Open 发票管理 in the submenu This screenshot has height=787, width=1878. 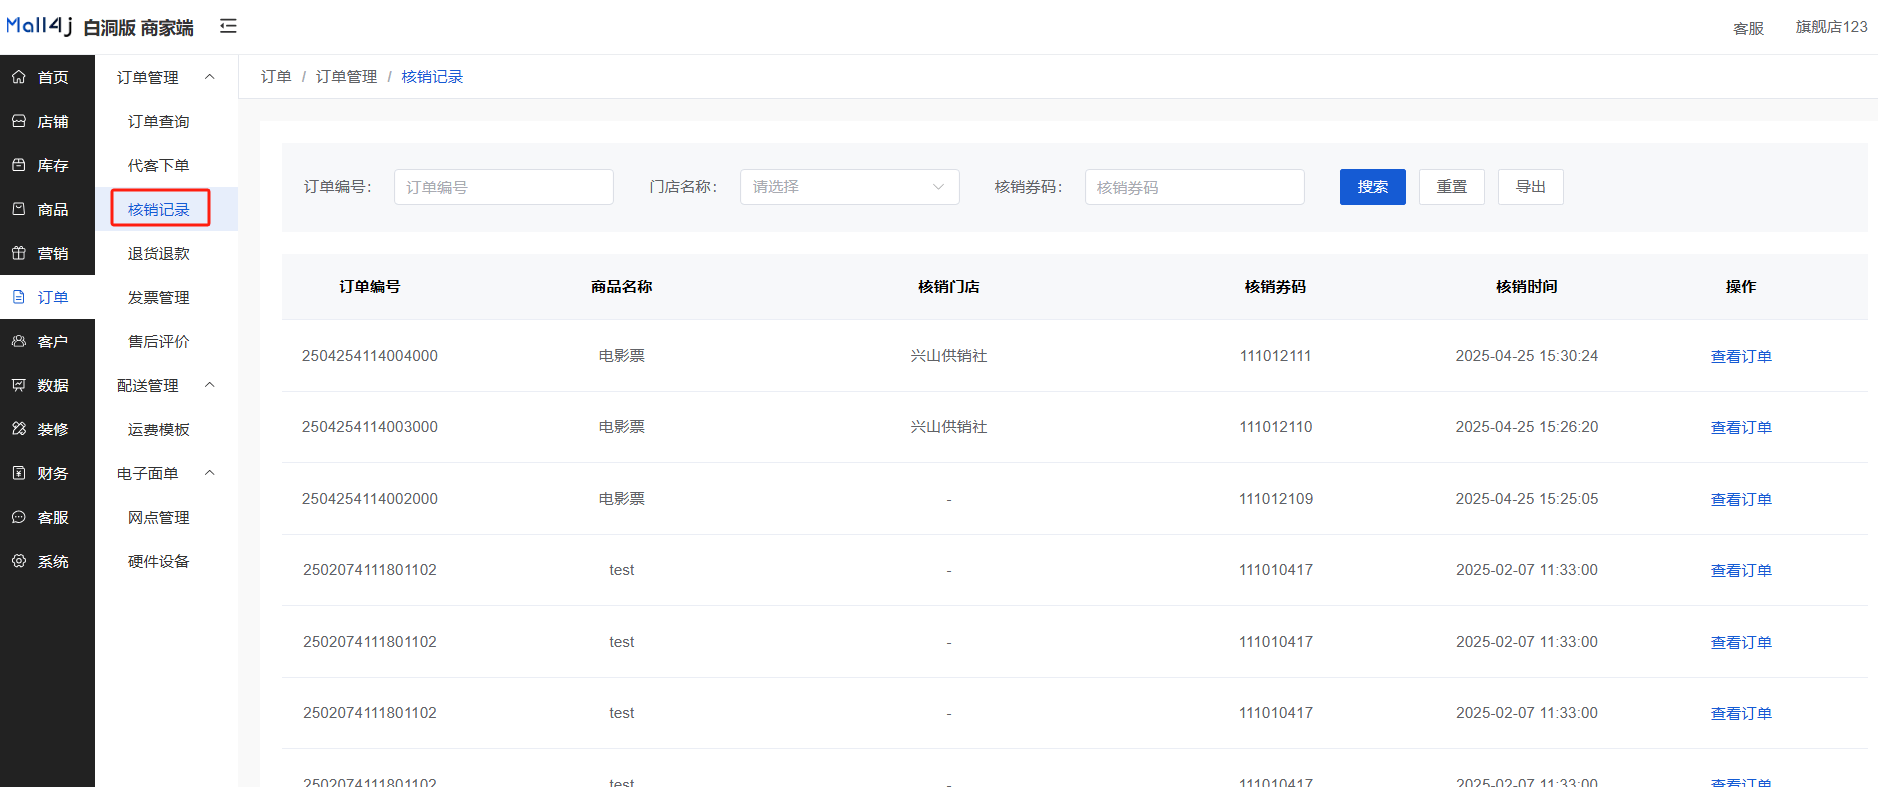(158, 297)
